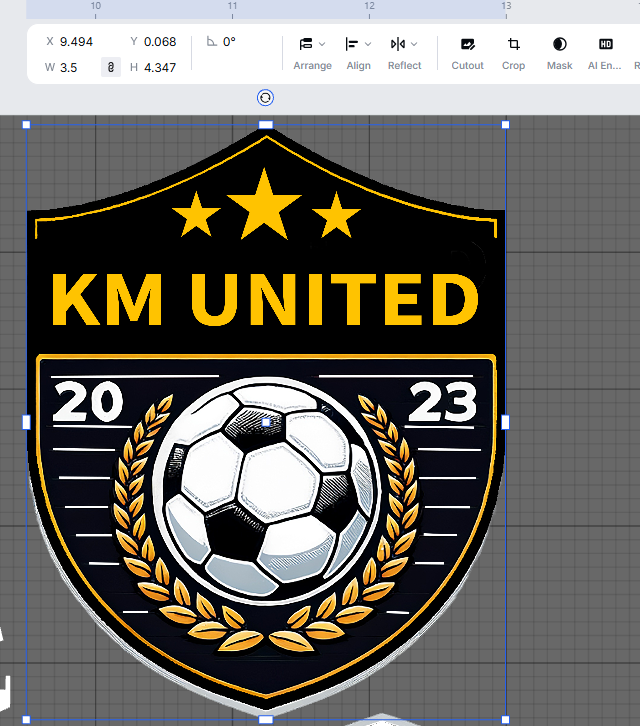The image size is (640, 726).
Task: Click the ruler mark at 10
Action: point(95,6)
